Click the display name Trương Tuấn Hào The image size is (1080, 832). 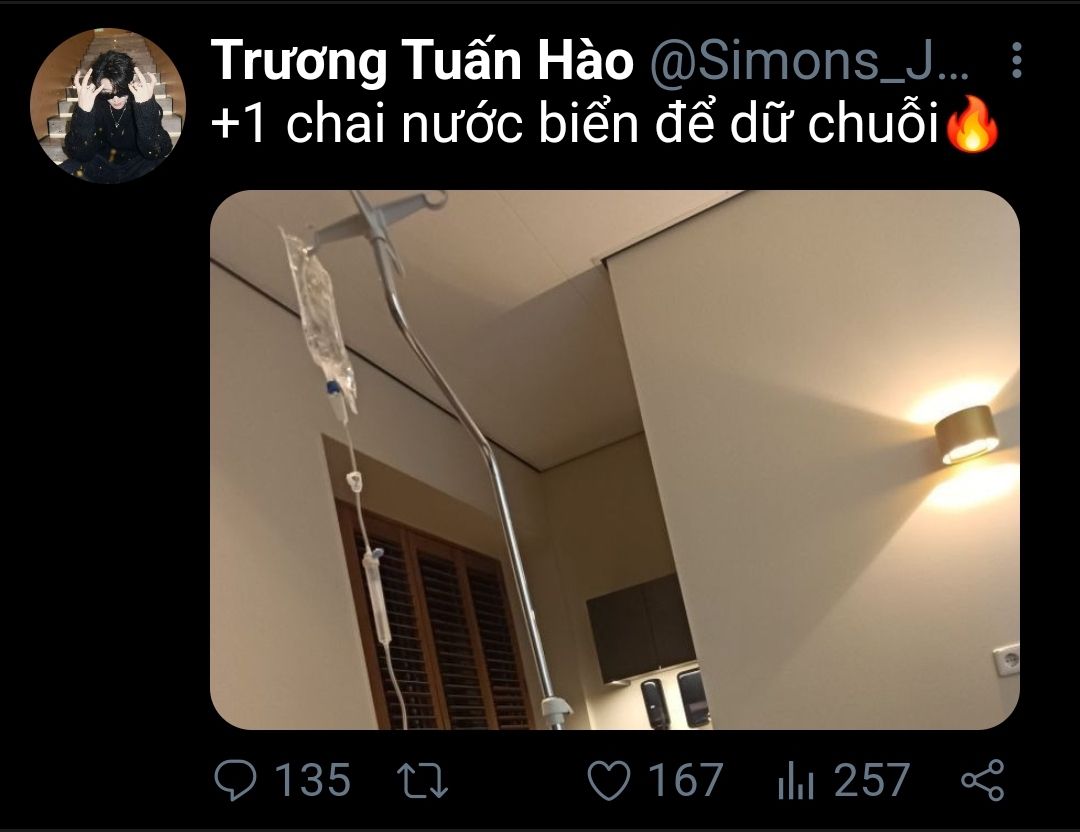422,61
